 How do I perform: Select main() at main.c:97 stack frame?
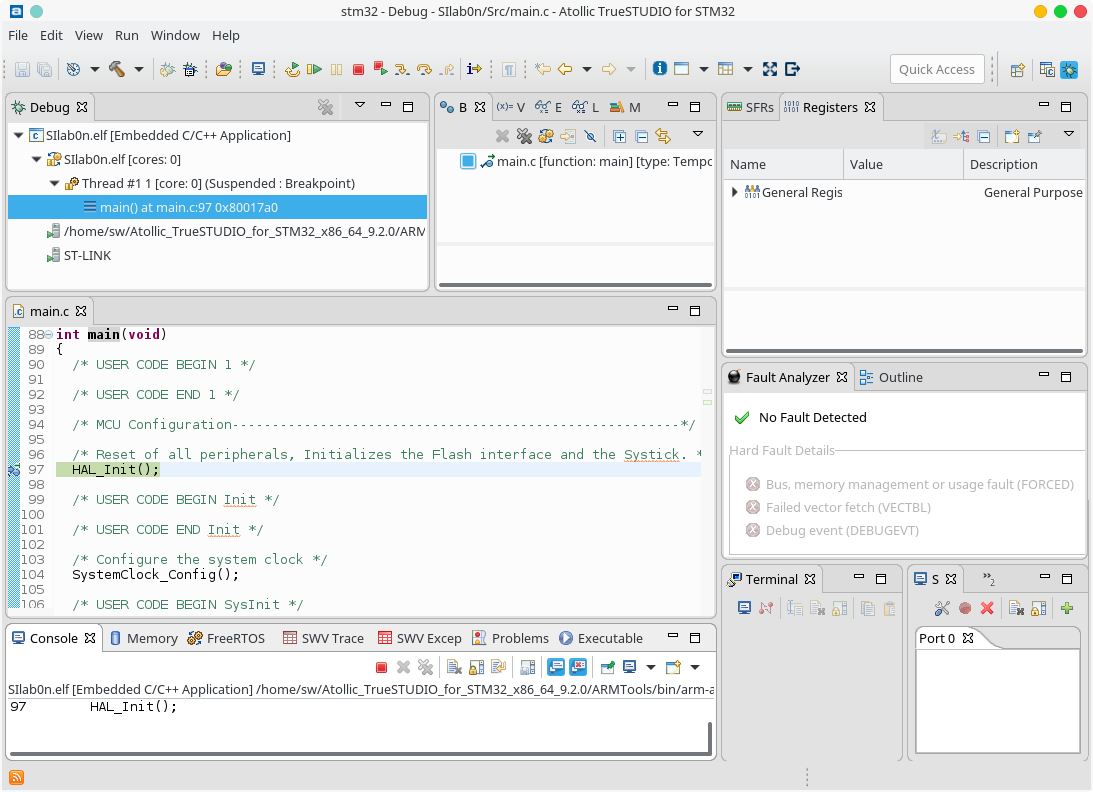pyautogui.click(x=188, y=207)
